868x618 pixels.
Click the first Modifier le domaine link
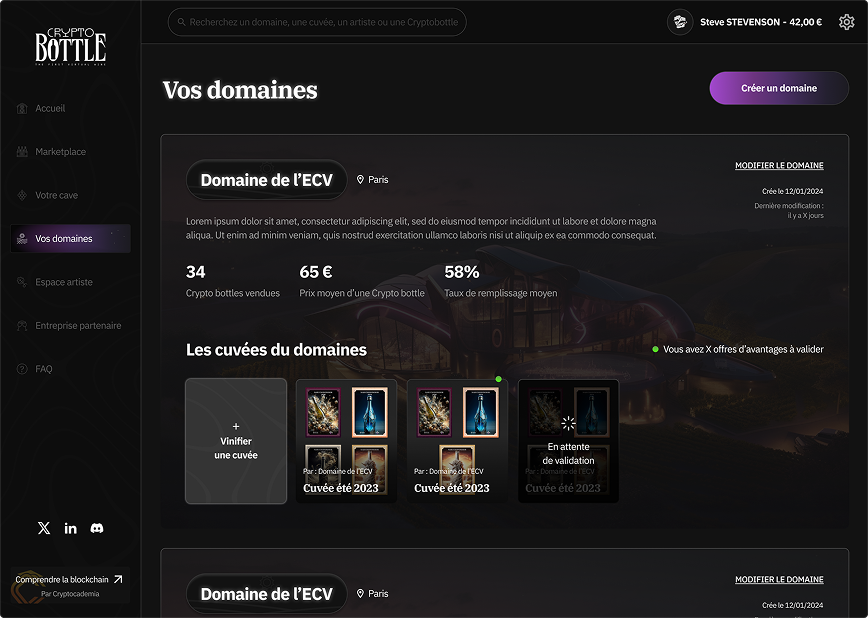tap(779, 166)
